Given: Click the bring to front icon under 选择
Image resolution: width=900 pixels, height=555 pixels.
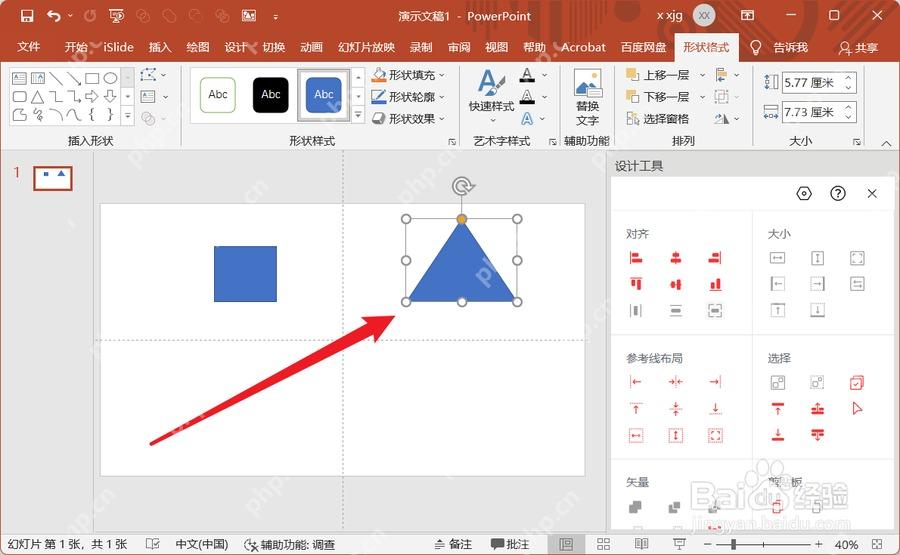Looking at the screenshot, I should point(777,408).
